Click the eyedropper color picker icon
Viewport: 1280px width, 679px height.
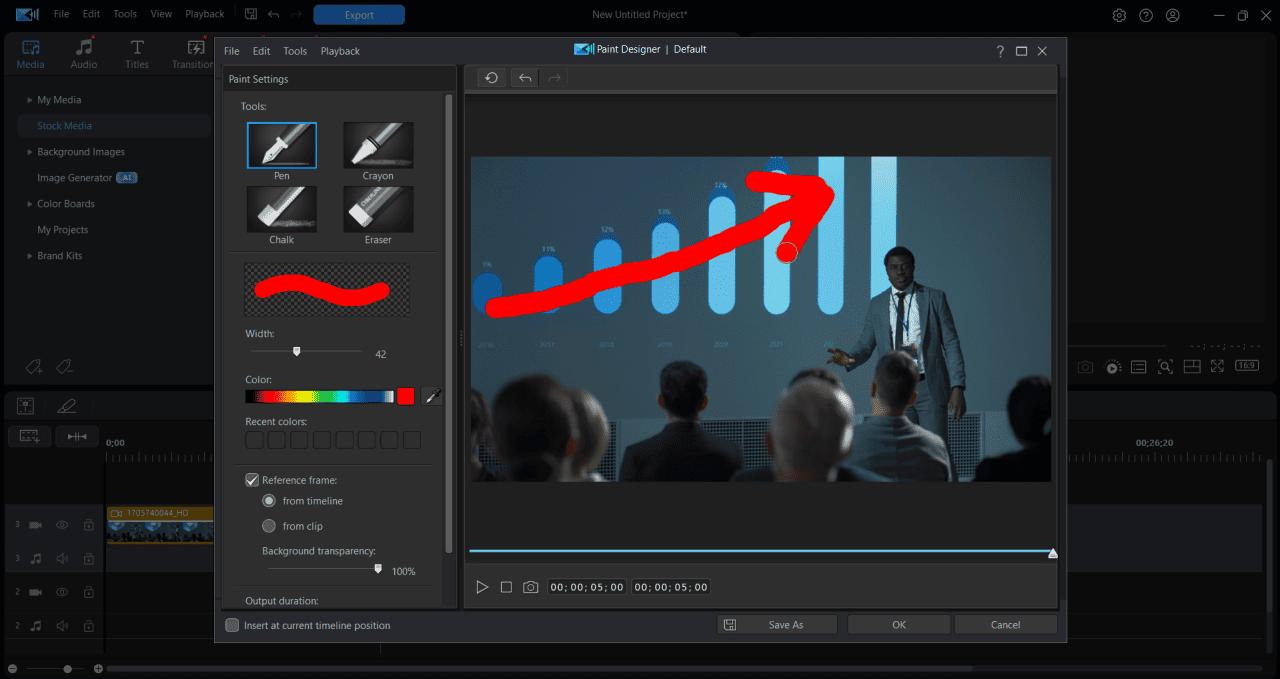(x=432, y=397)
